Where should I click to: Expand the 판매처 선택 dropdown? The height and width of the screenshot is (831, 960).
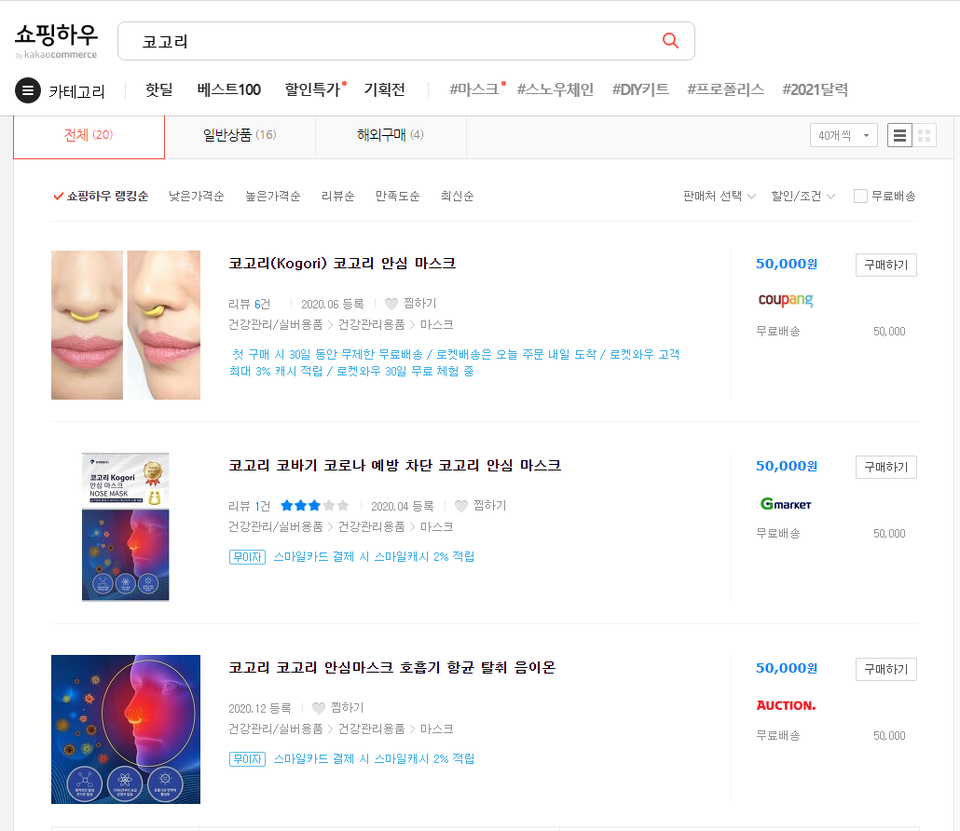(719, 196)
